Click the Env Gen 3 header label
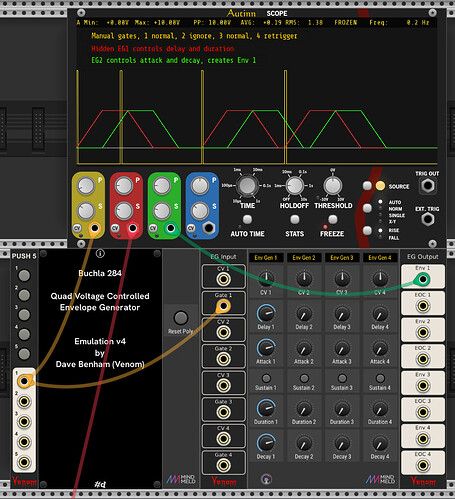The image size is (455, 499). 342,258
